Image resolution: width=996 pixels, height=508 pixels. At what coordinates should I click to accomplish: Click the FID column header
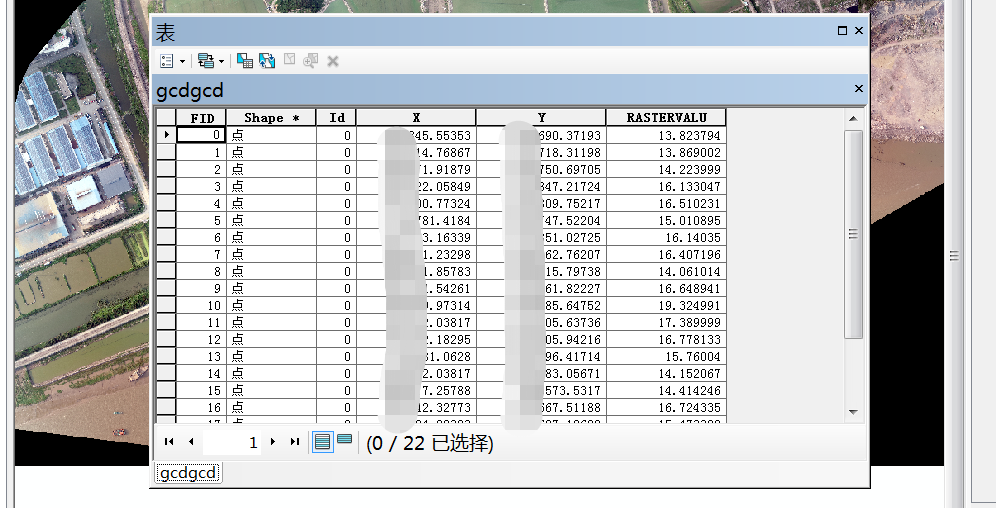(201, 118)
